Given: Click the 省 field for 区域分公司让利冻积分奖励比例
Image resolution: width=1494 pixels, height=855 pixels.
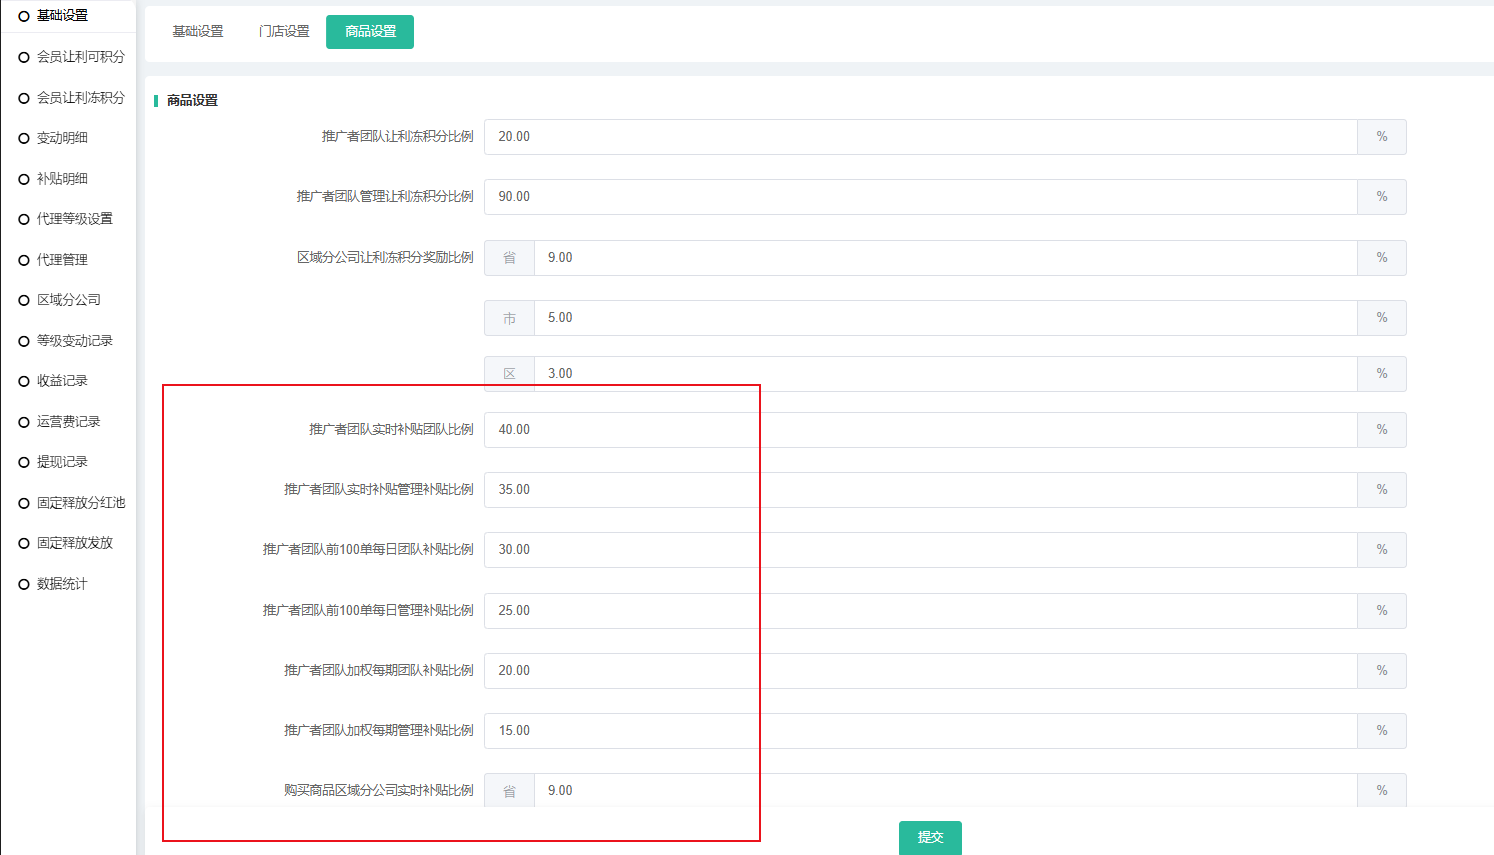Looking at the screenshot, I should pos(945,258).
